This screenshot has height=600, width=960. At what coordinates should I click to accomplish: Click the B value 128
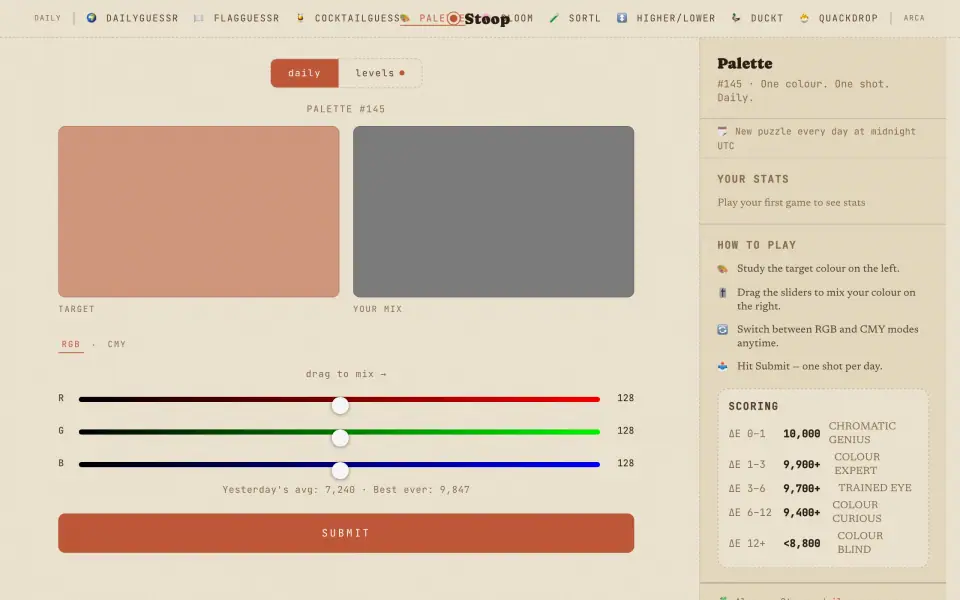tap(625, 463)
